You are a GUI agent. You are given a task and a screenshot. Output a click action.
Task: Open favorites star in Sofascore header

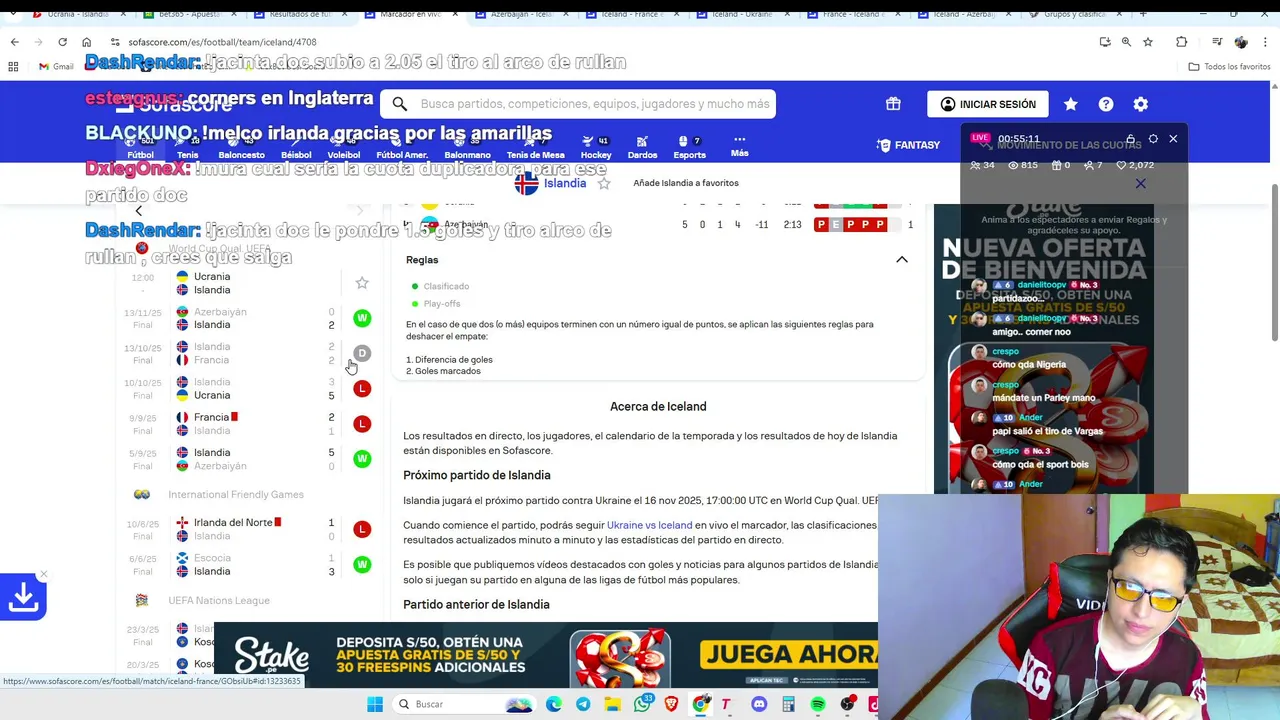pos(1071,104)
